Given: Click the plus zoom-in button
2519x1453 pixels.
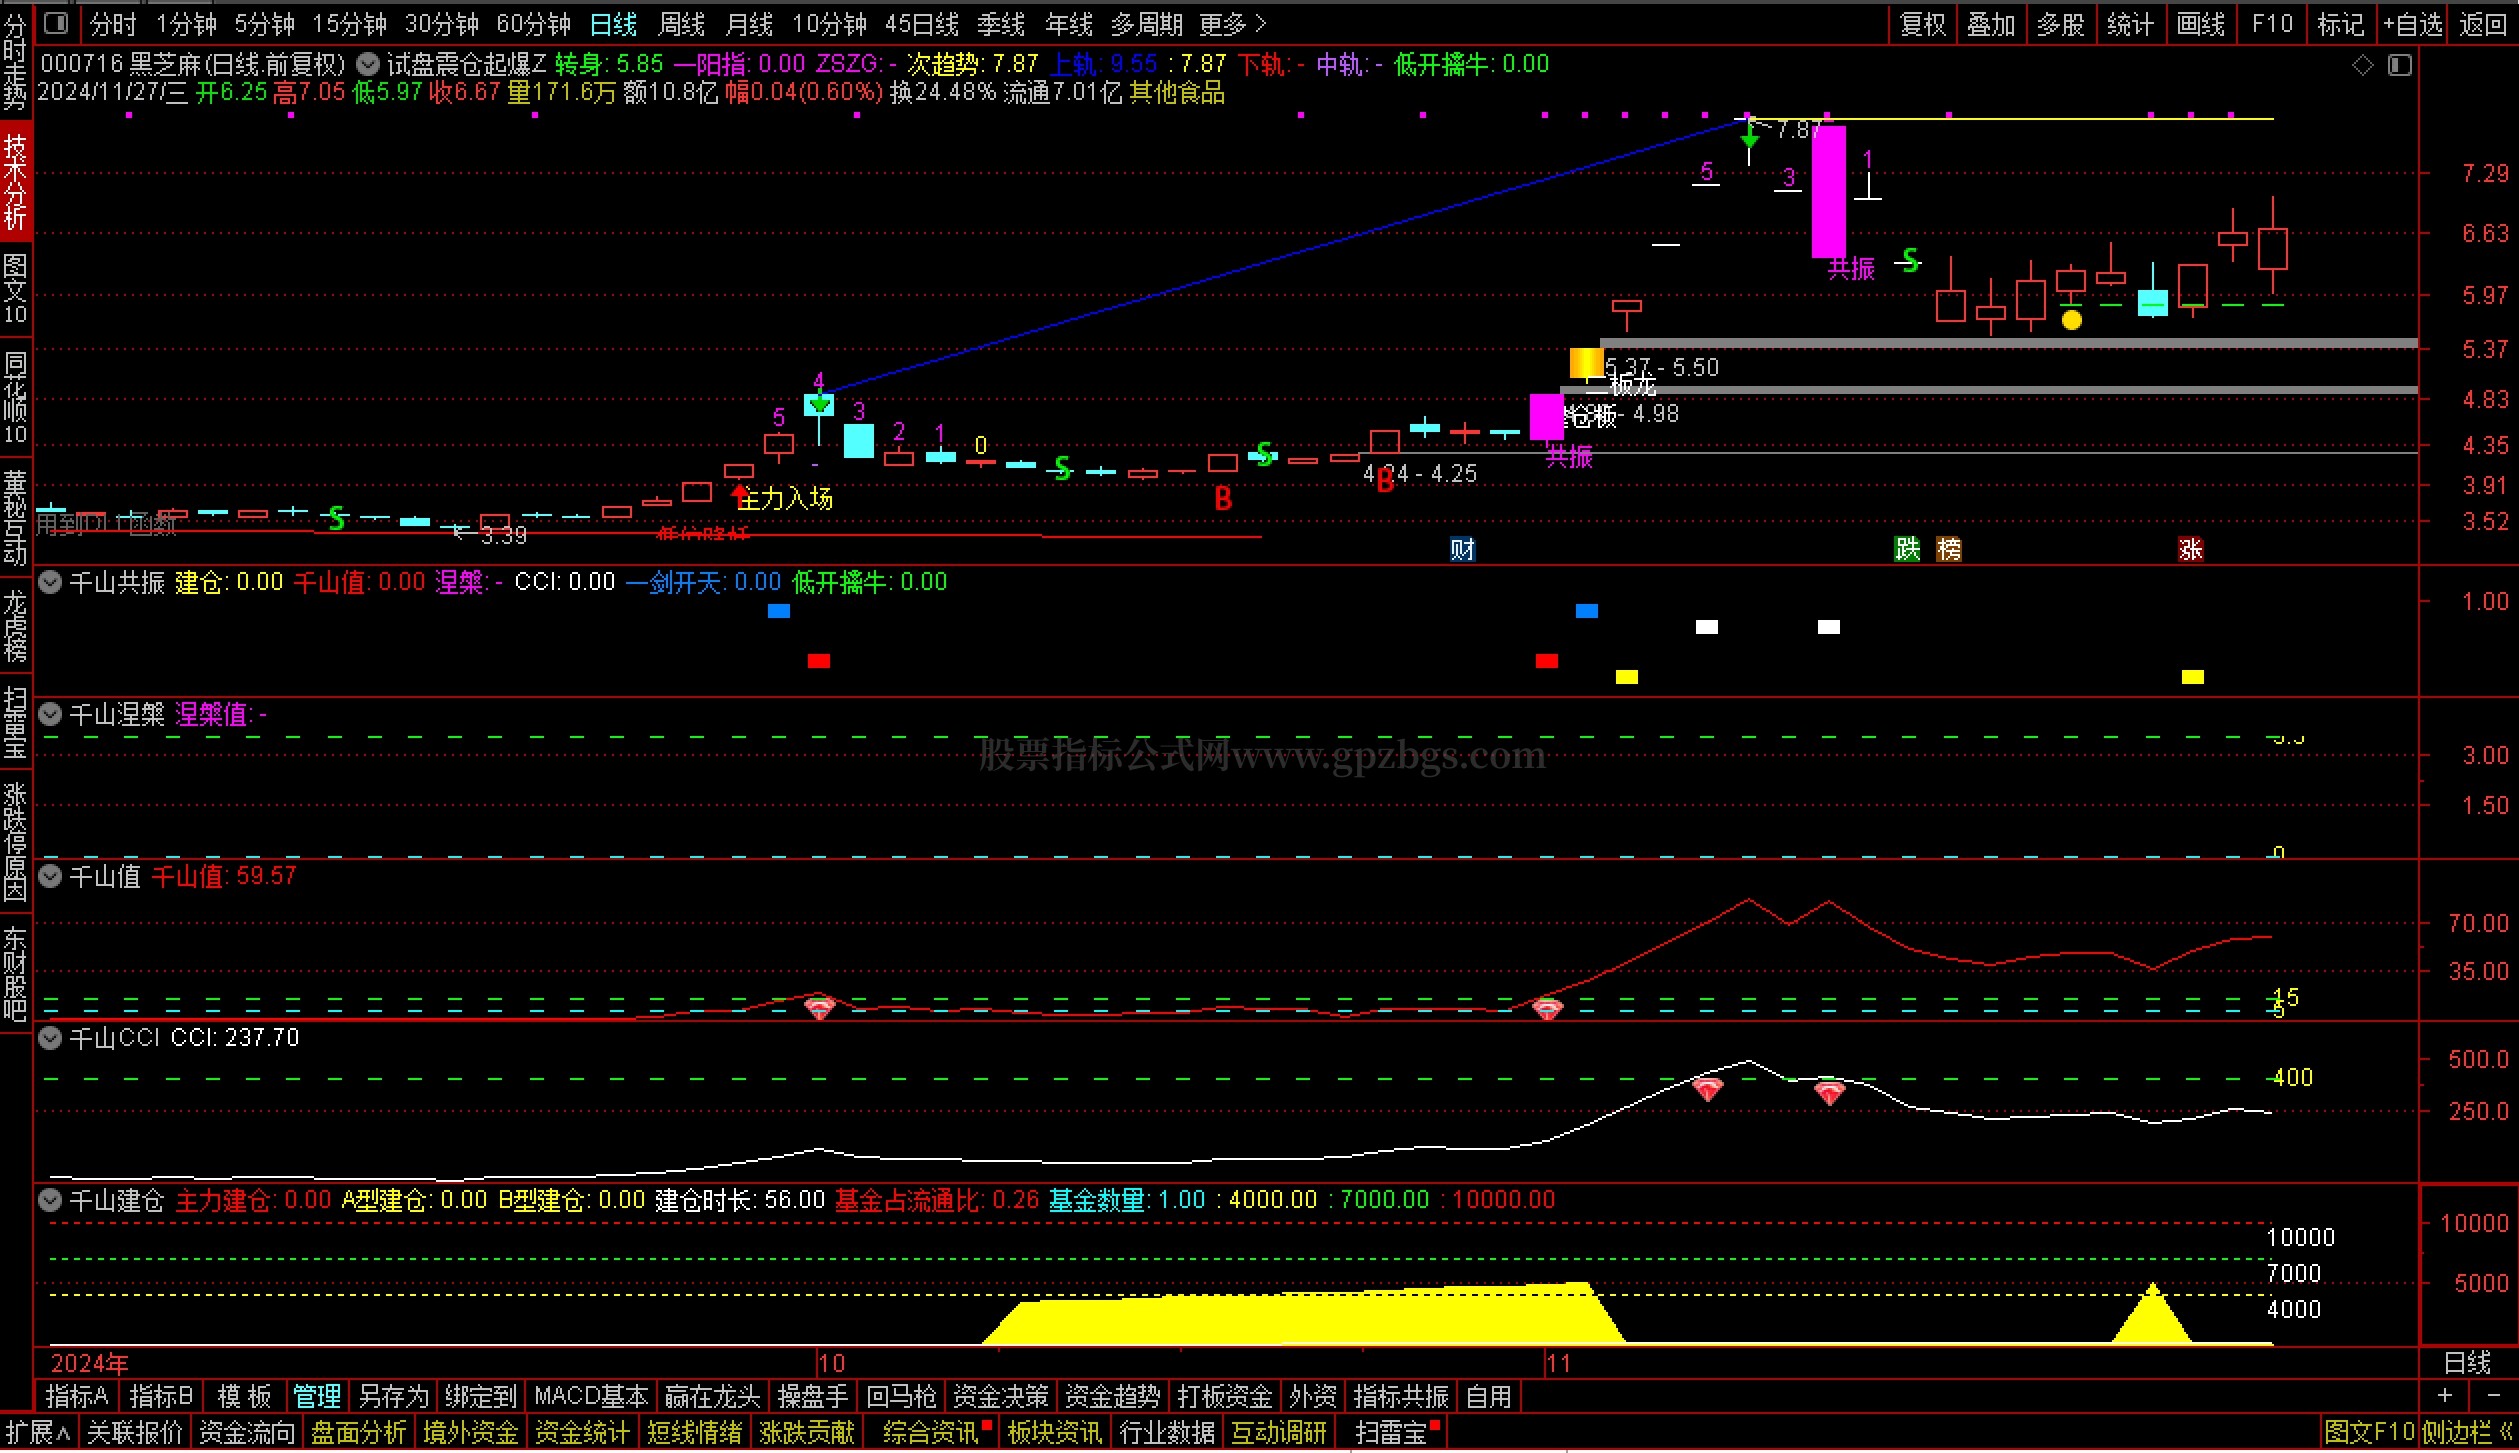Looking at the screenshot, I should pyautogui.click(x=2445, y=1396).
